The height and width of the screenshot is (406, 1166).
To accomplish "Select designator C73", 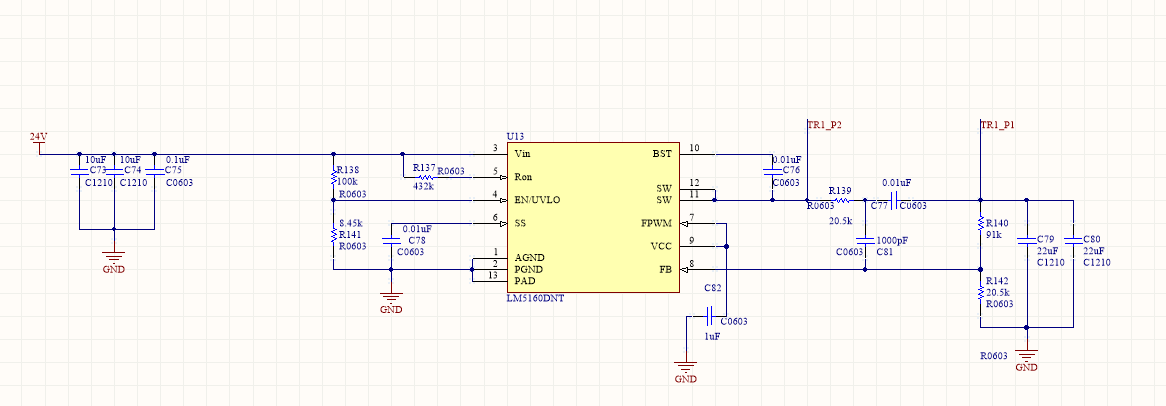I will [x=99, y=171].
